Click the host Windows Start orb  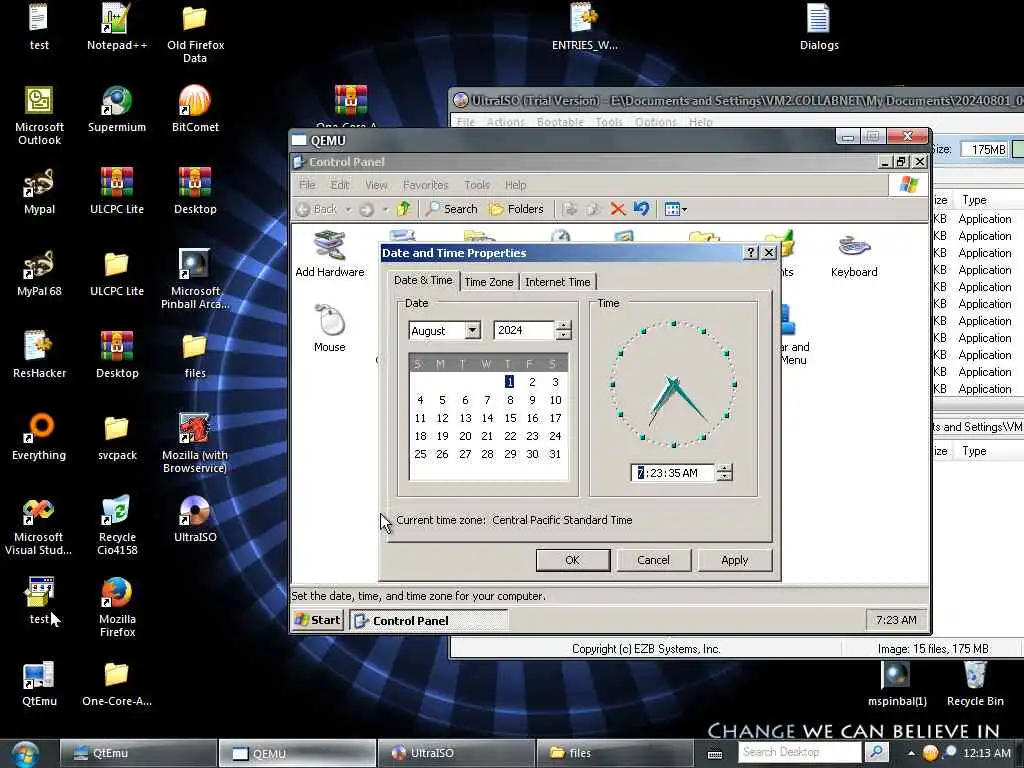(25, 754)
